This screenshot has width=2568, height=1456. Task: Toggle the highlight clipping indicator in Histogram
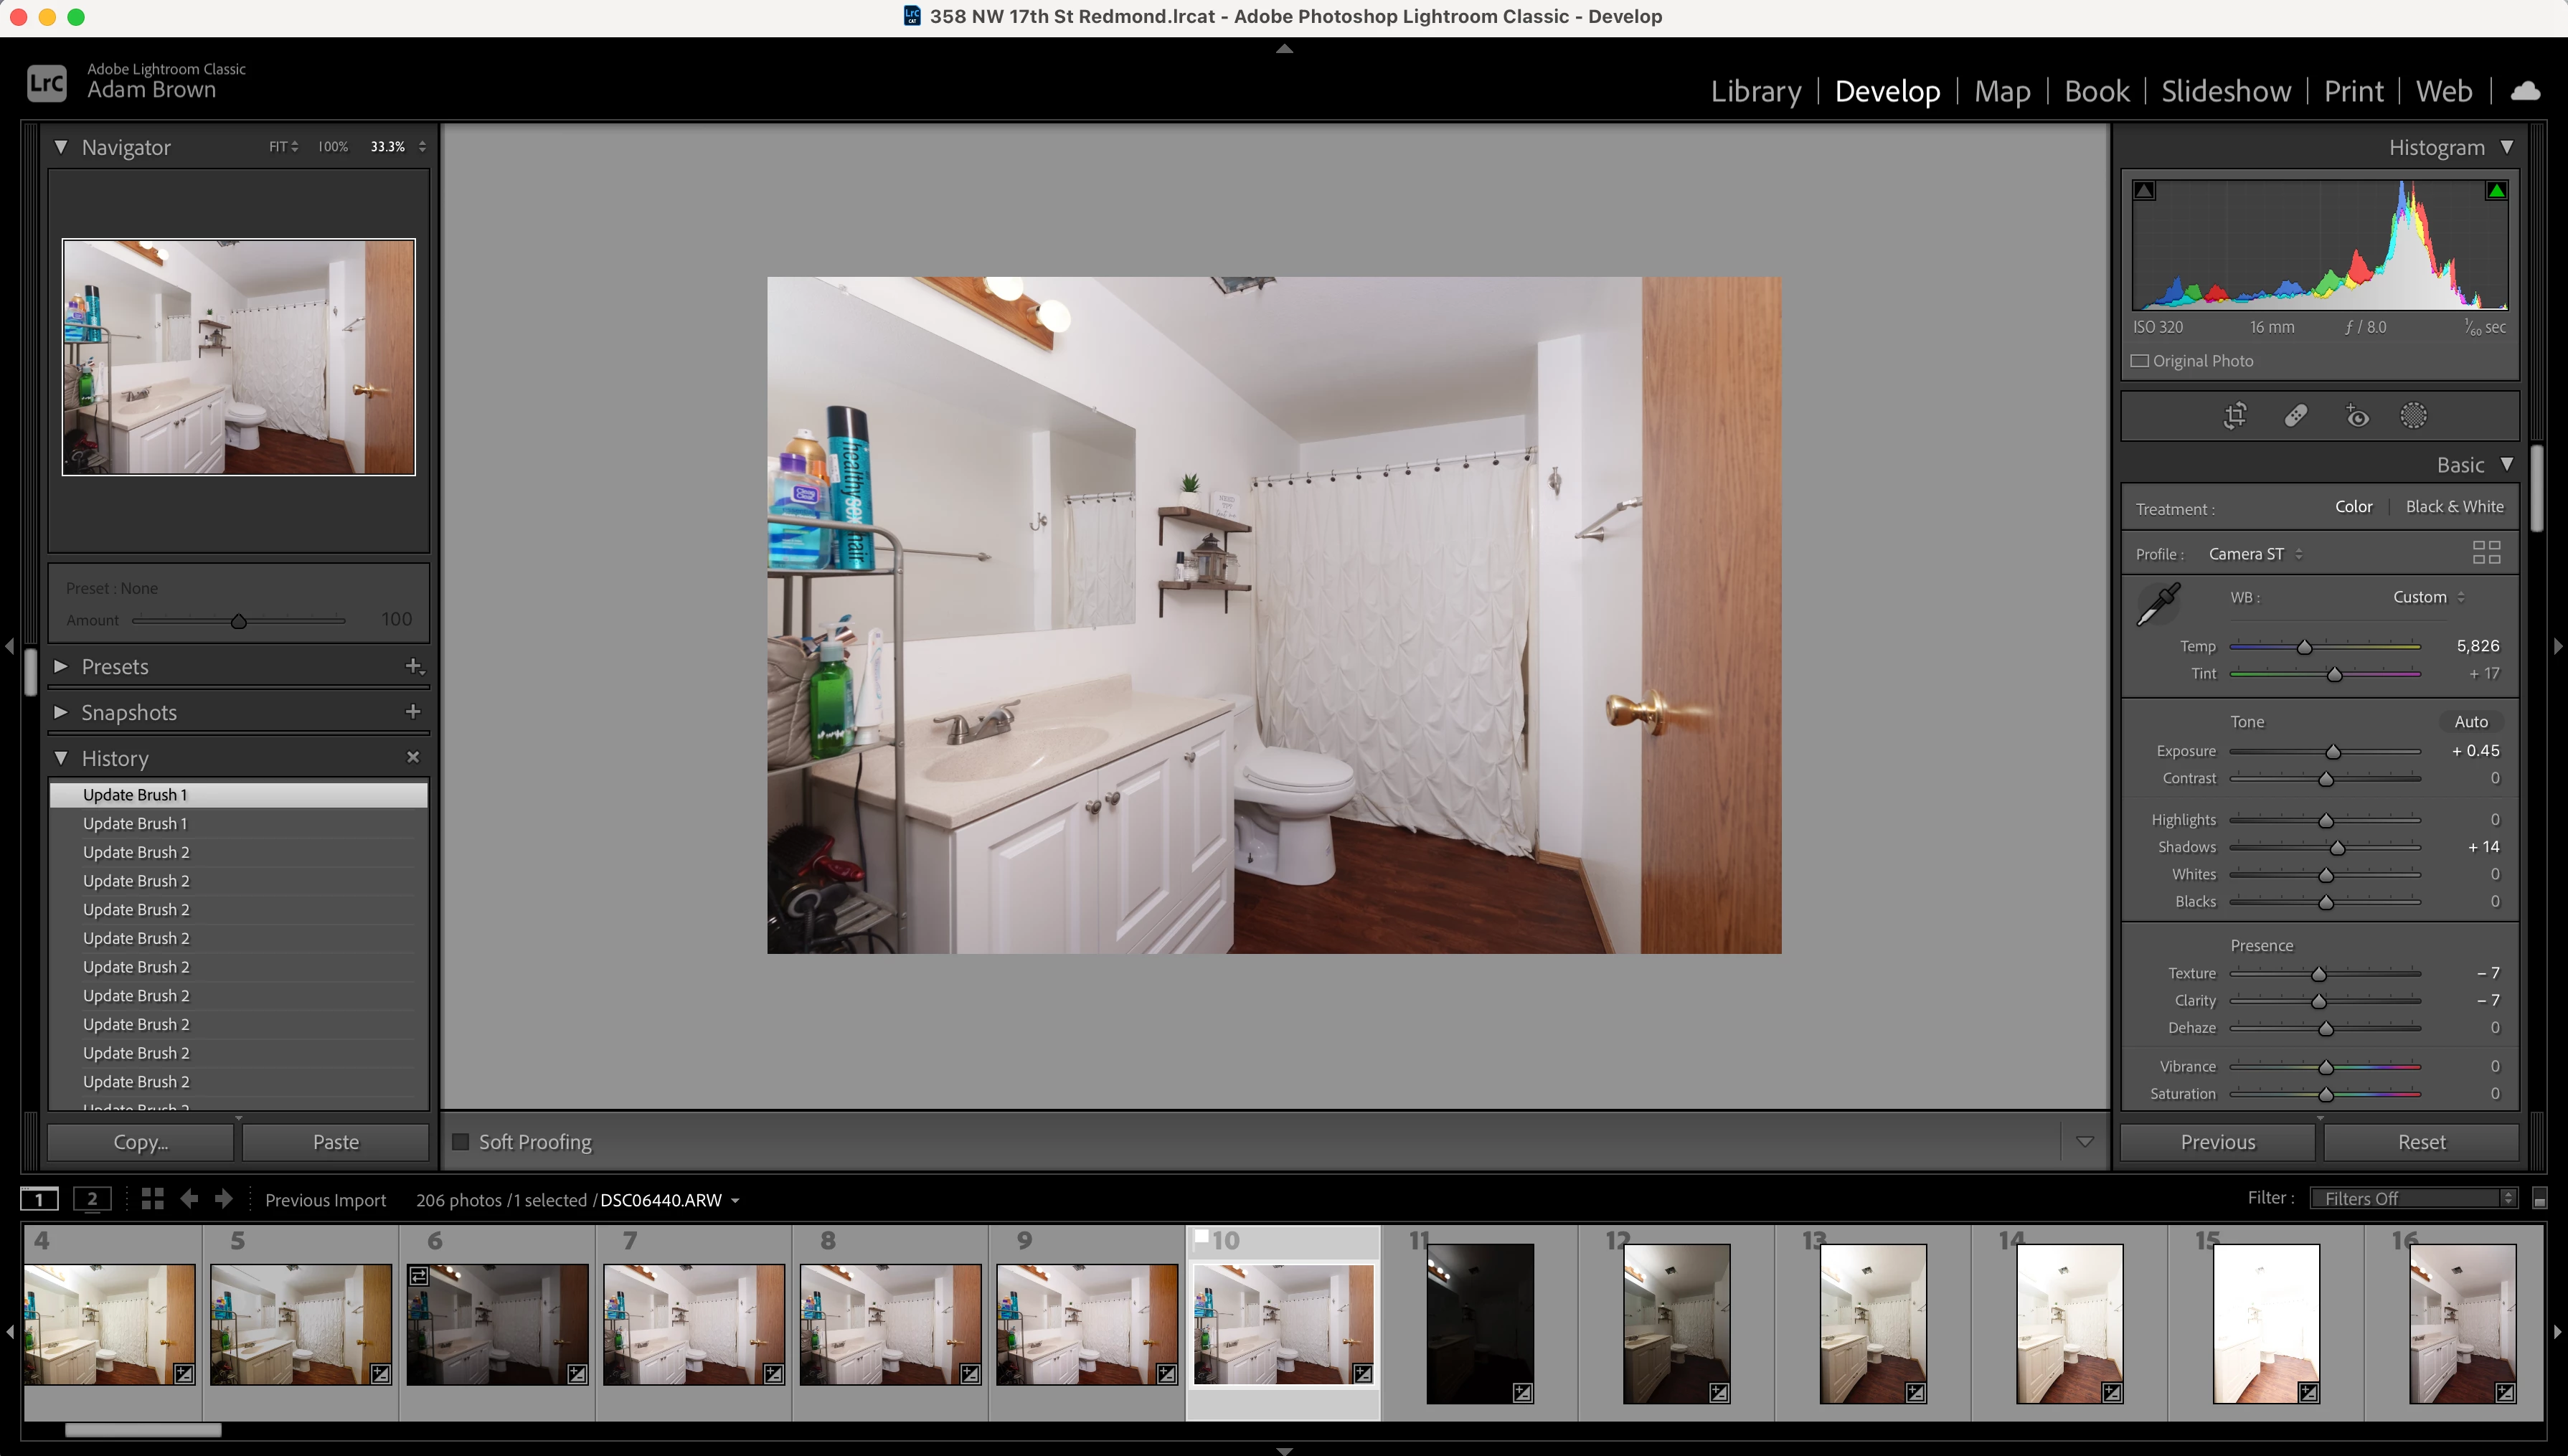pyautogui.click(x=2496, y=190)
